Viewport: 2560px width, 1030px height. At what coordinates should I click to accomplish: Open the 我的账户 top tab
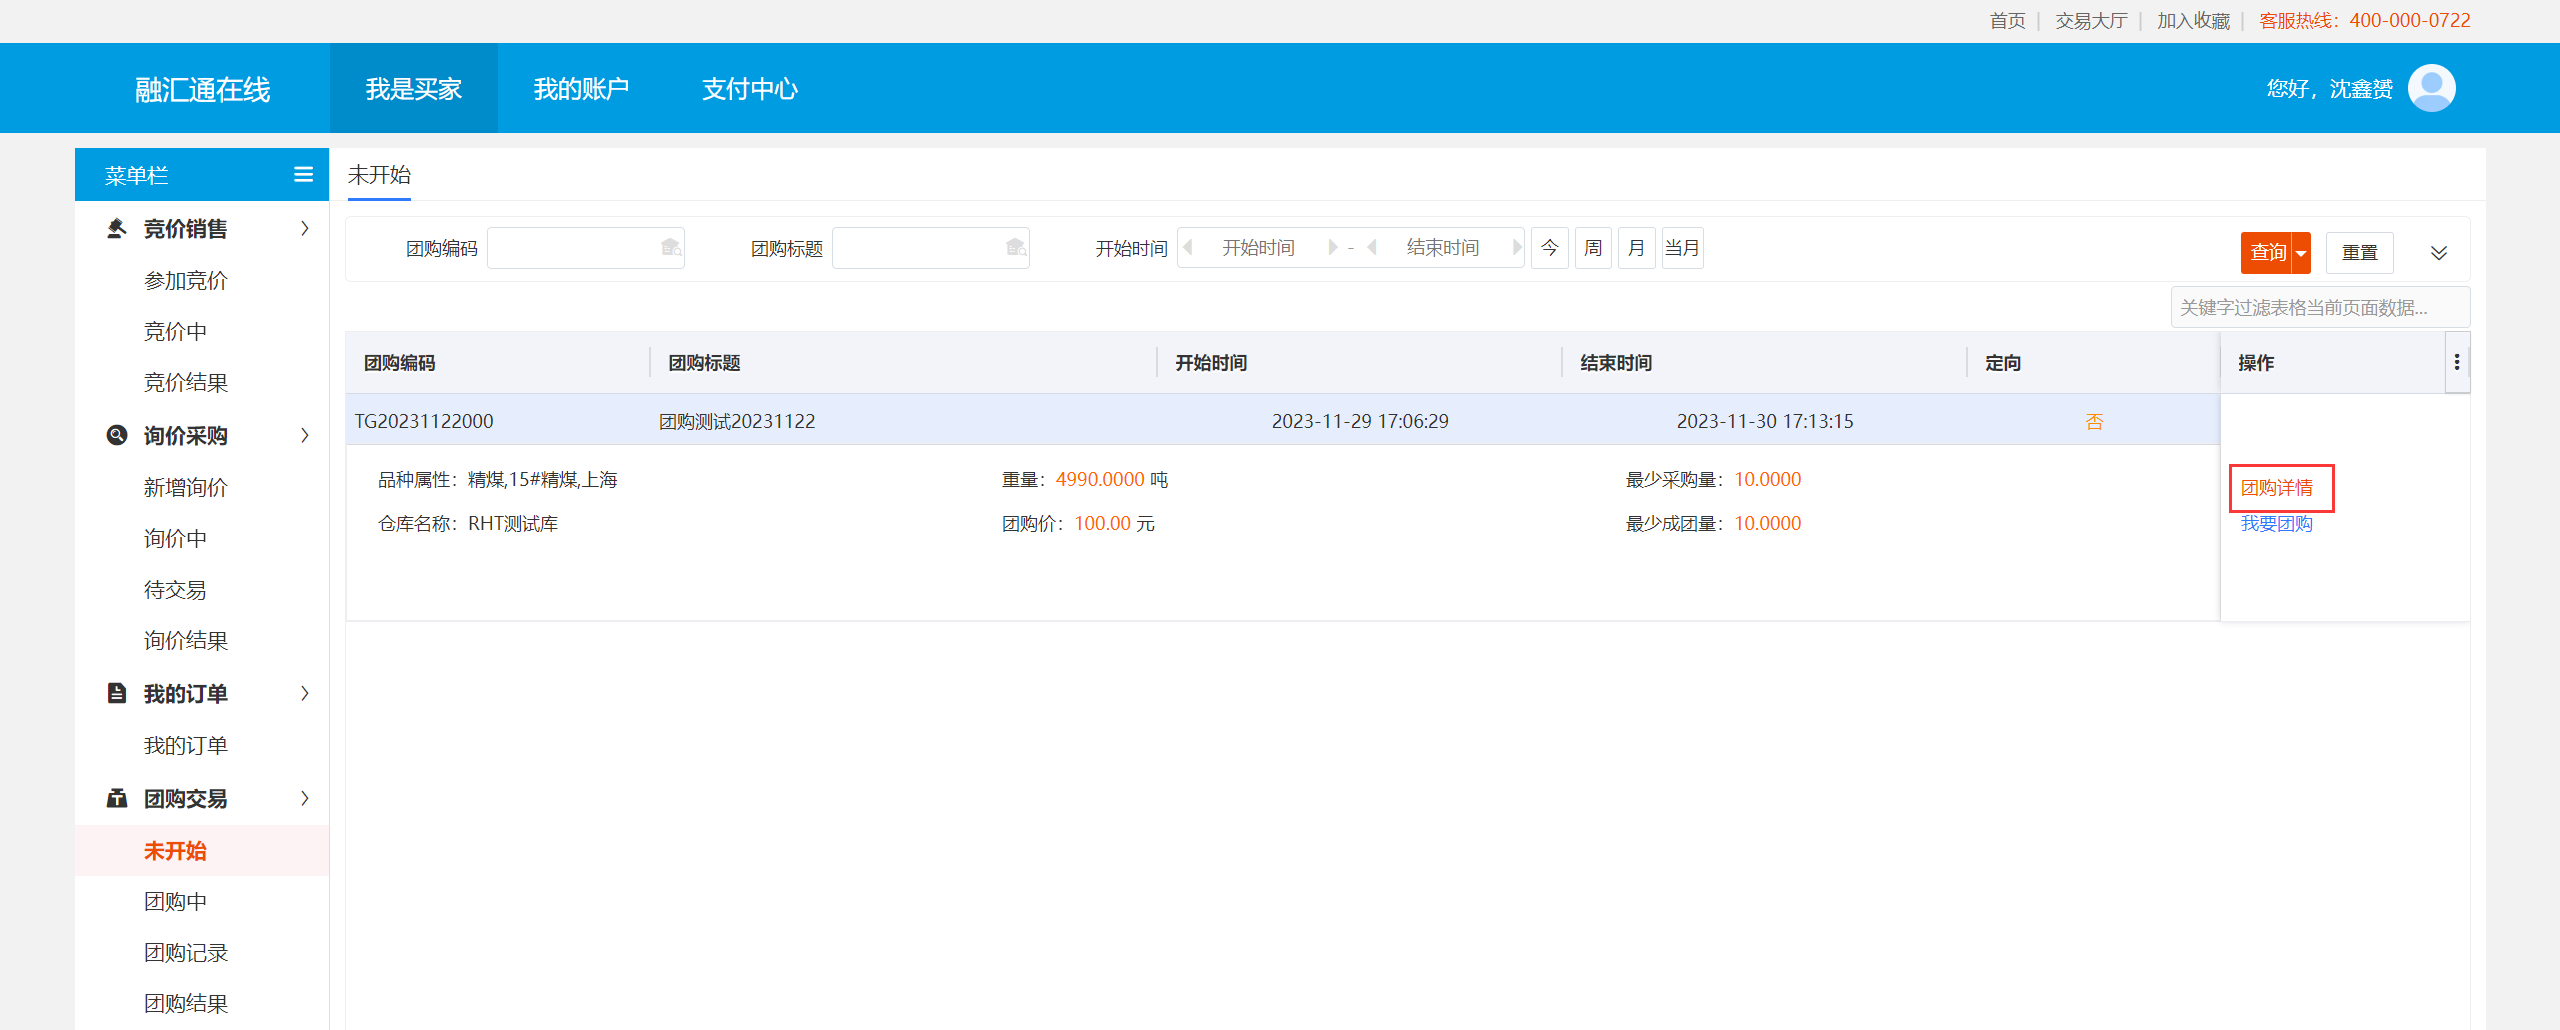581,88
